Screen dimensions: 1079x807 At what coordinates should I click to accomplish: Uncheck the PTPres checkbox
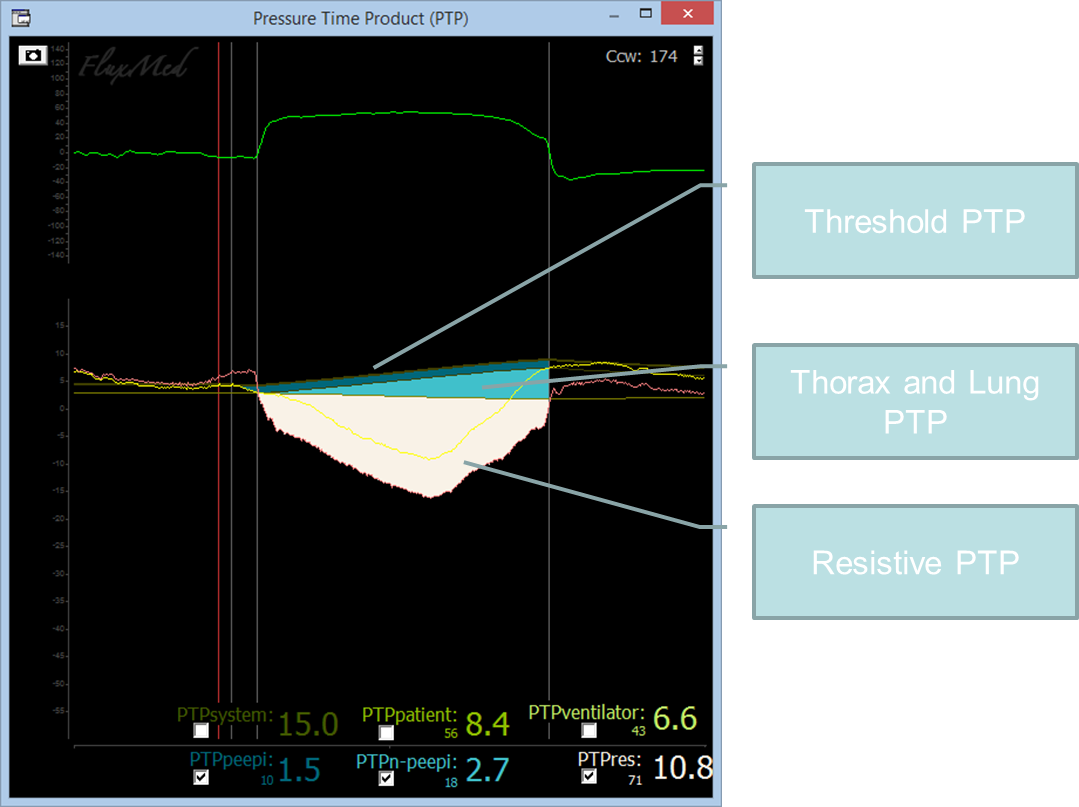pos(589,776)
